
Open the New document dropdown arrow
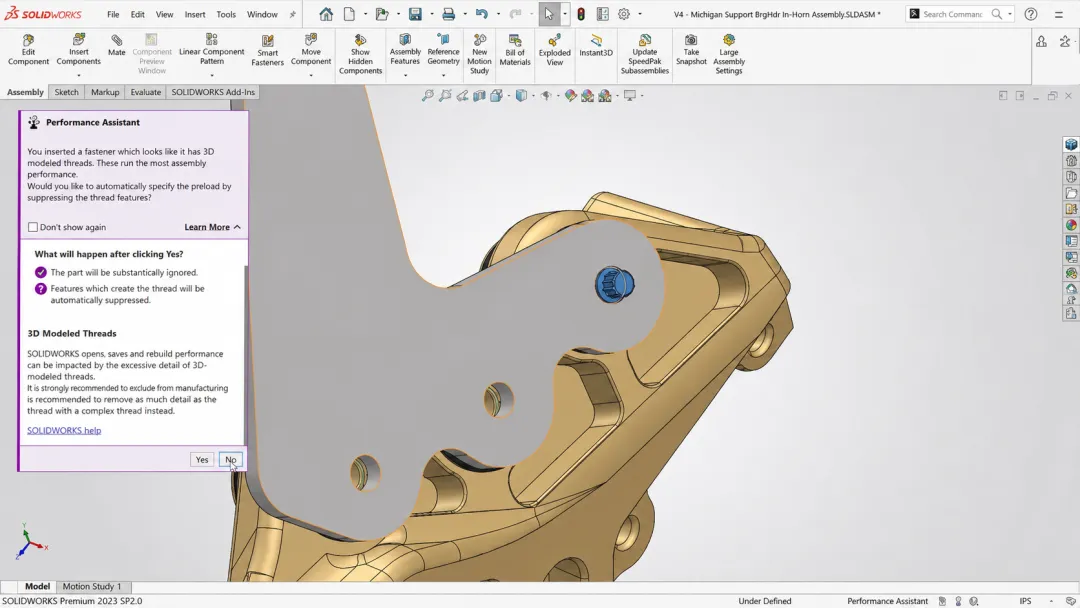coord(365,14)
